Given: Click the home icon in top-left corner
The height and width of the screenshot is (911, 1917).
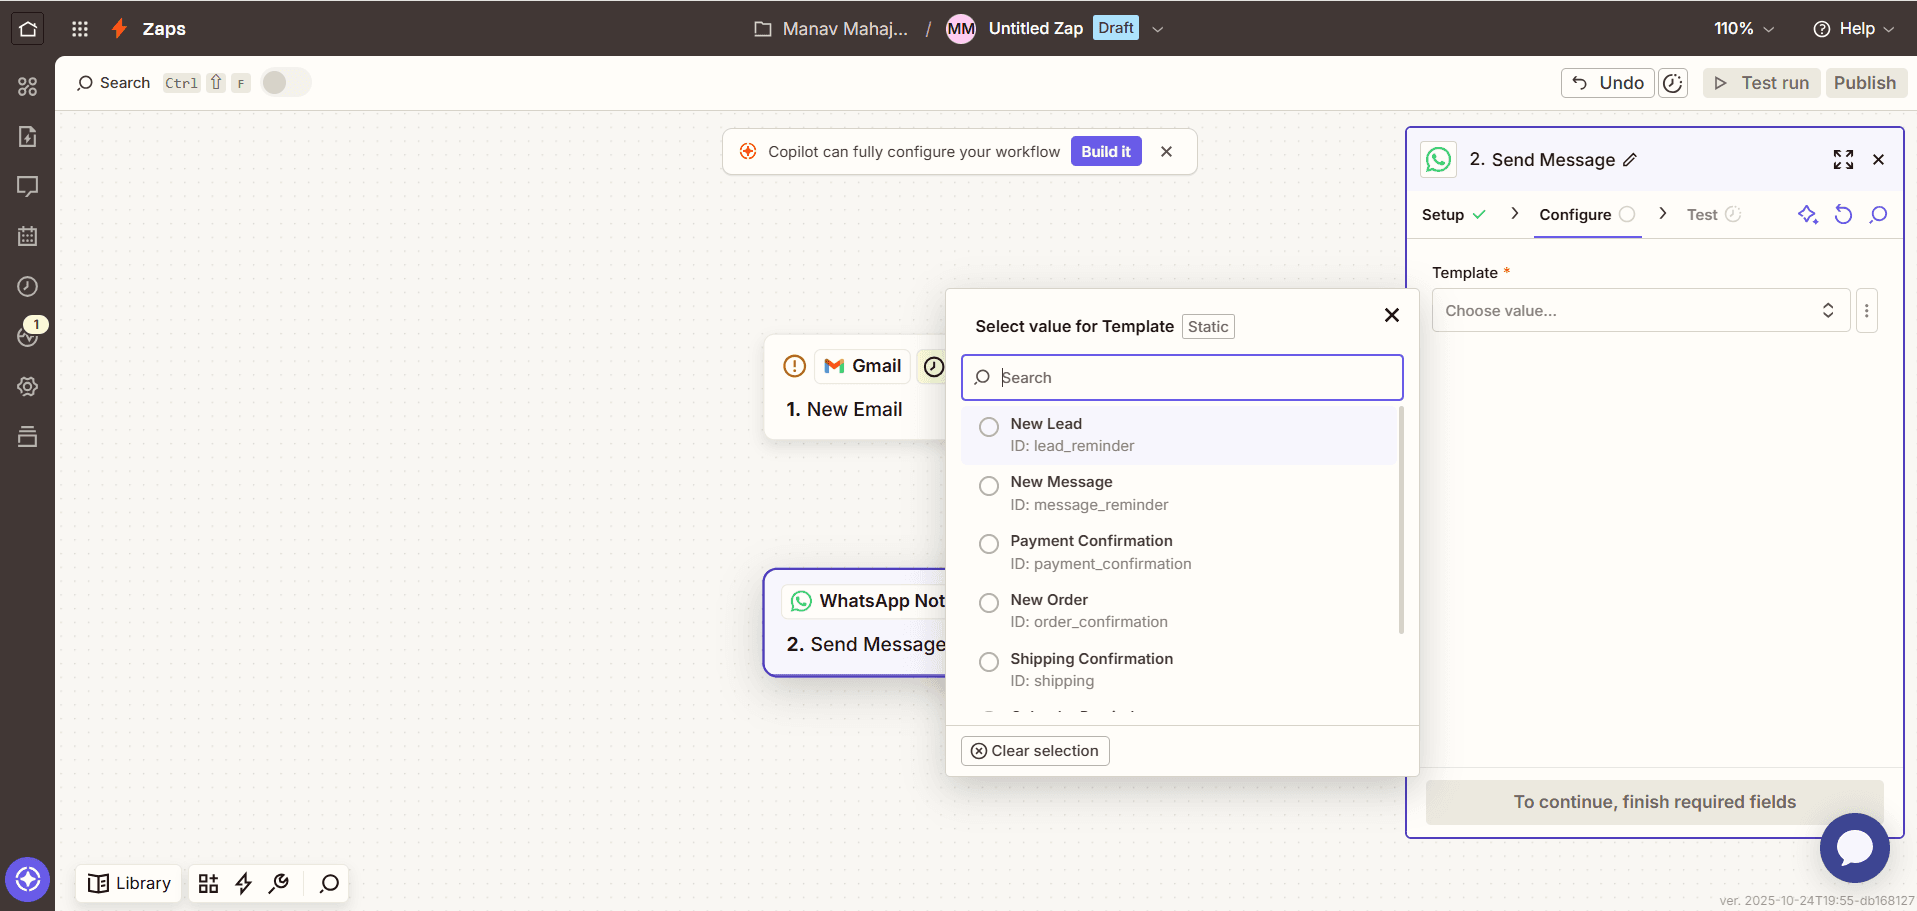Looking at the screenshot, I should (27, 28).
